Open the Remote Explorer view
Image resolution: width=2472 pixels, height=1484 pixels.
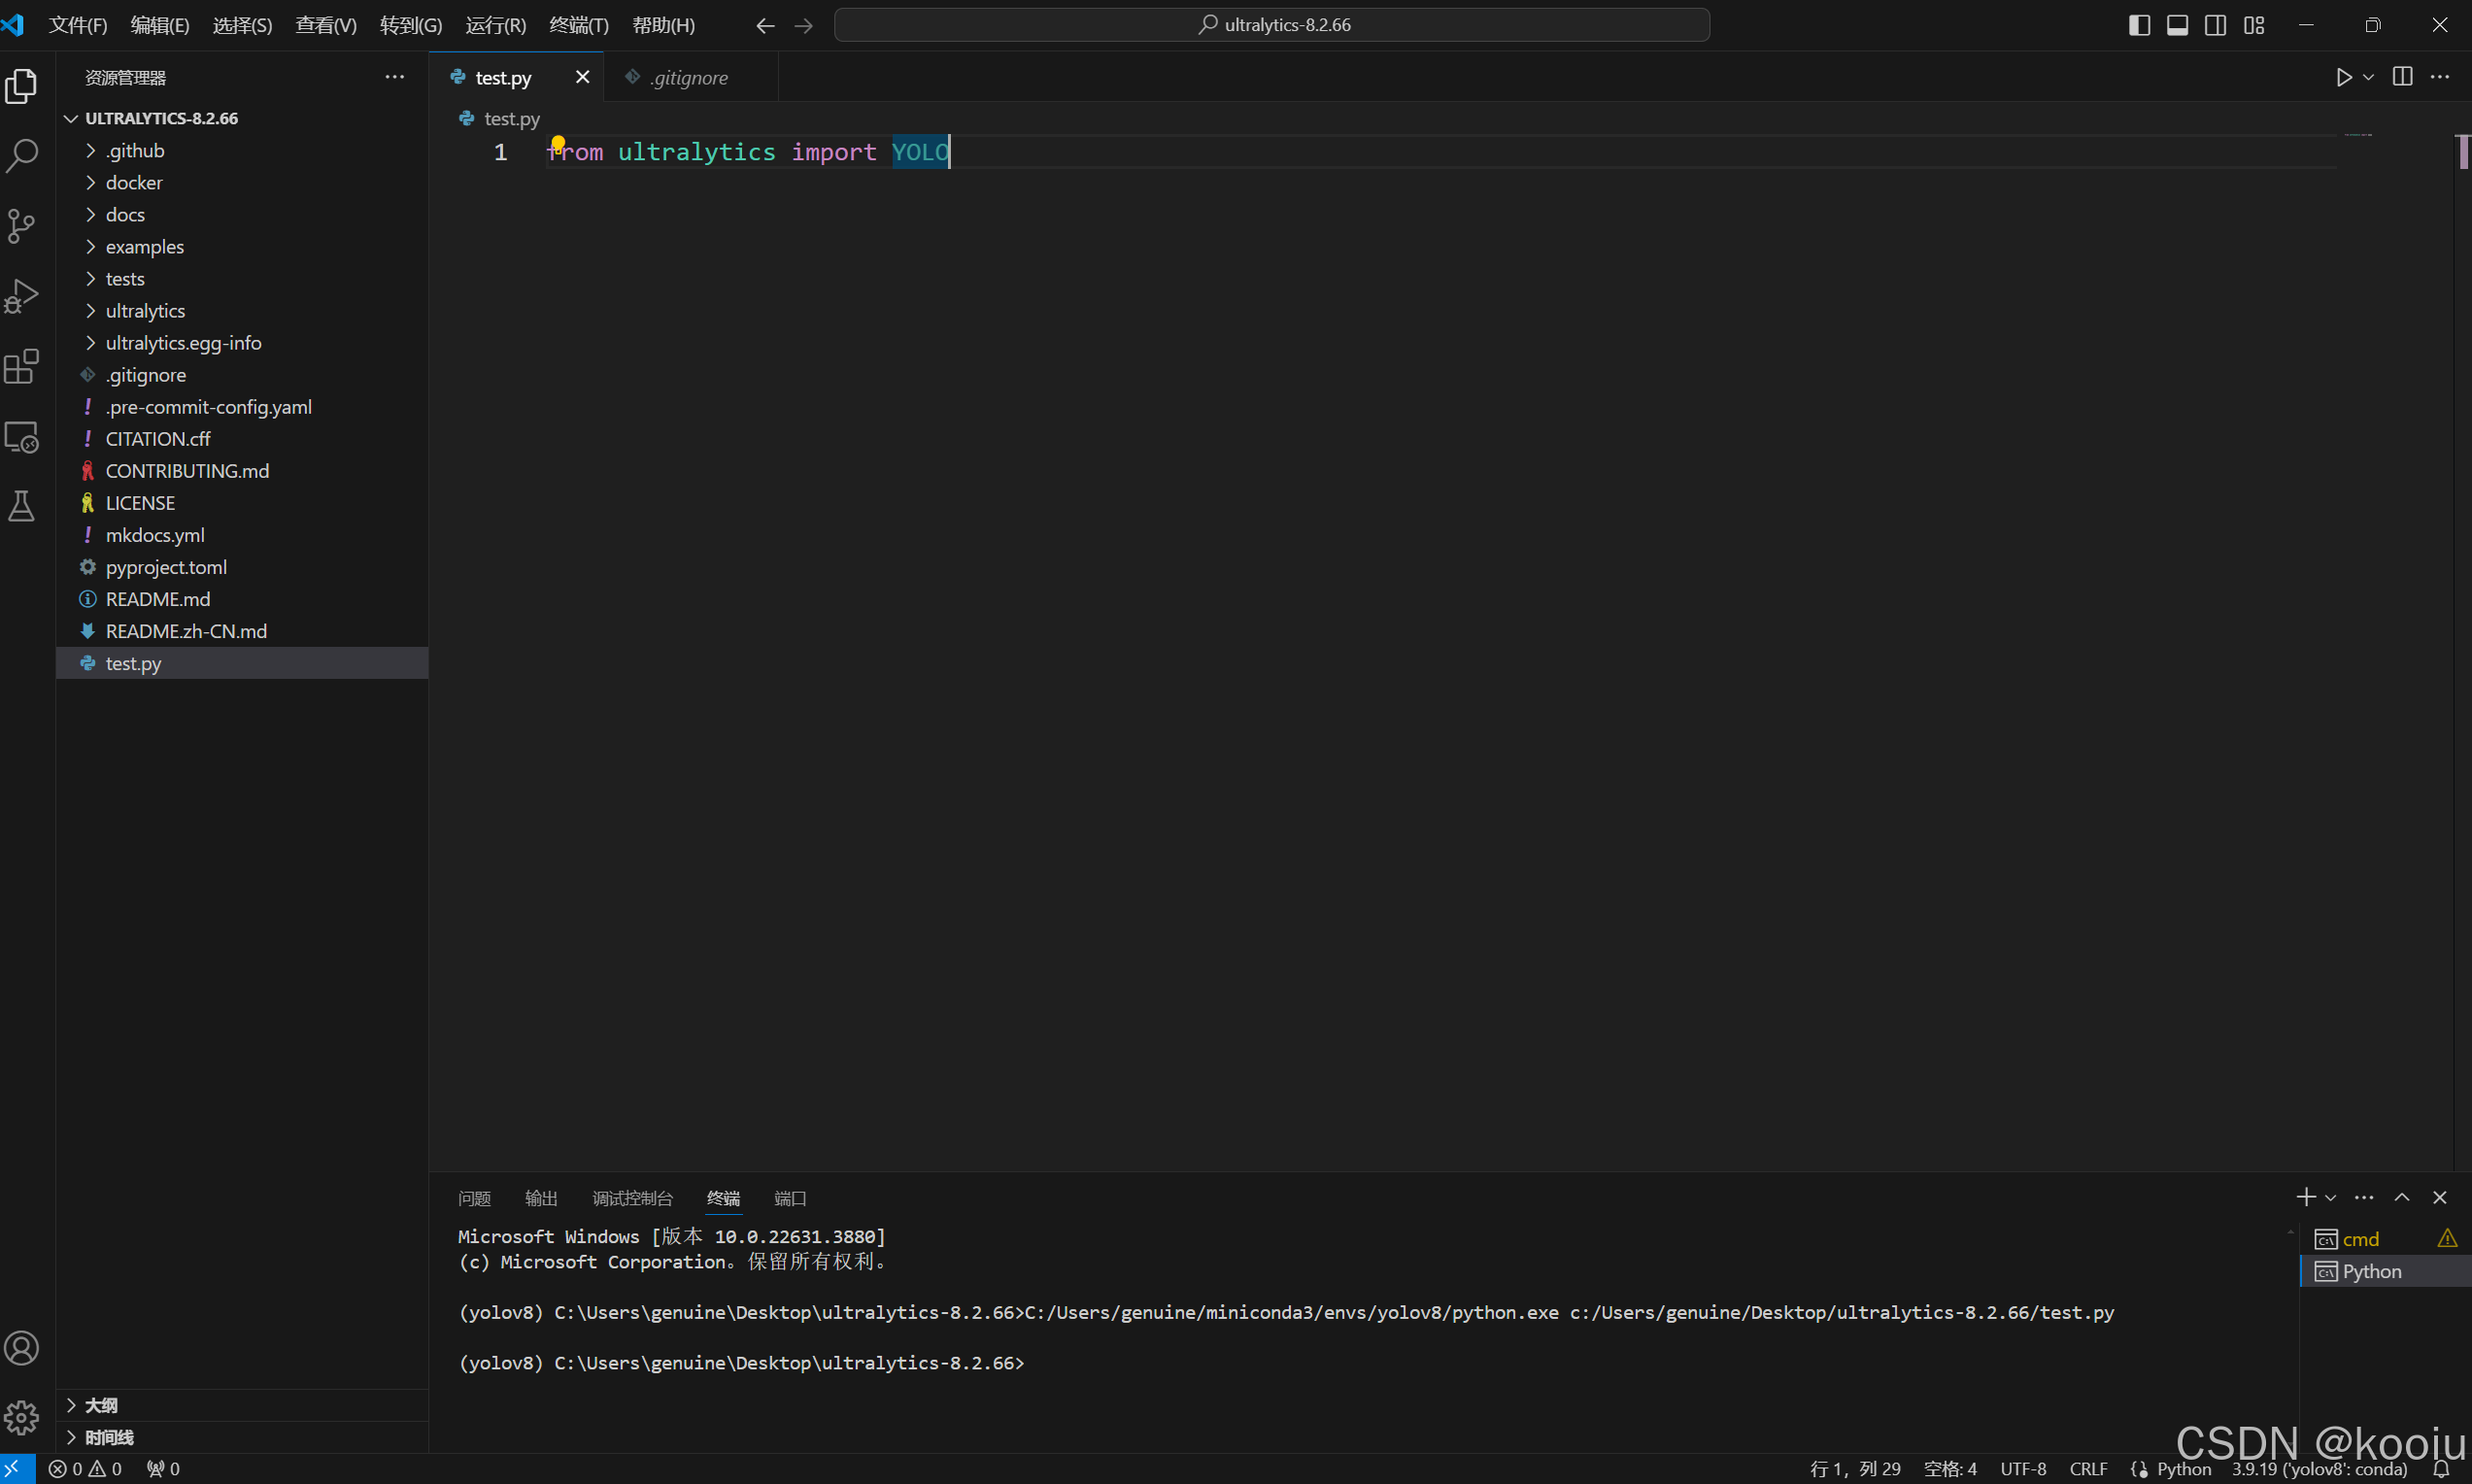22,438
